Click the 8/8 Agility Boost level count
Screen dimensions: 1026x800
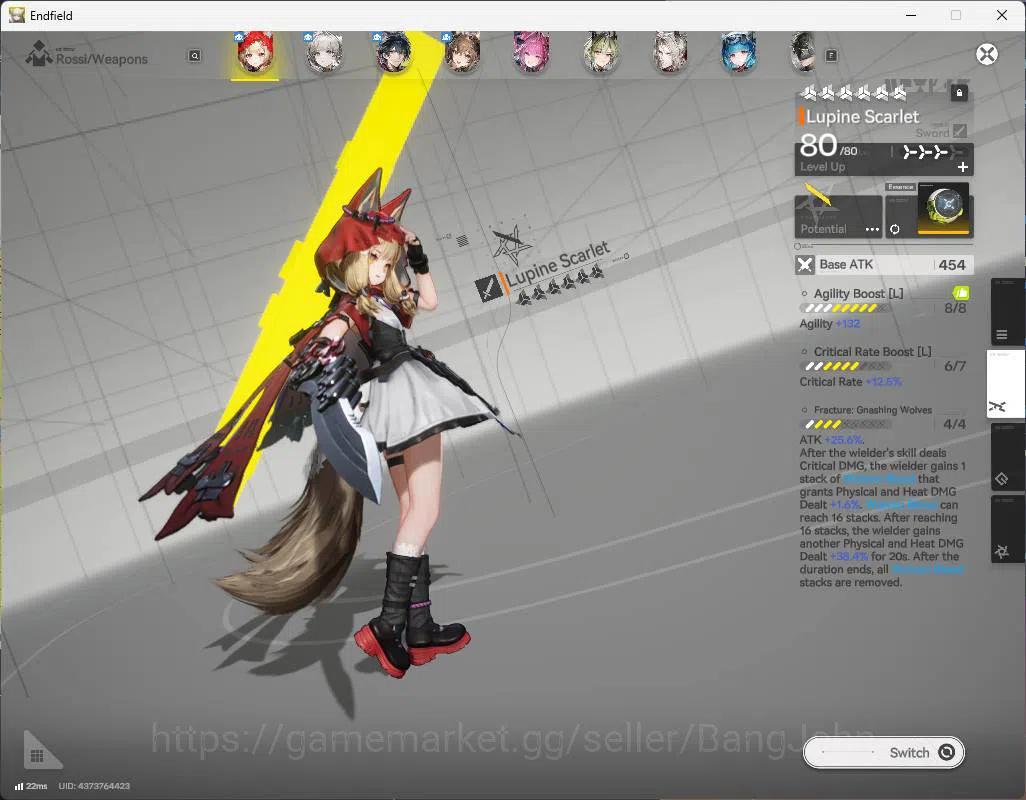(x=955, y=308)
